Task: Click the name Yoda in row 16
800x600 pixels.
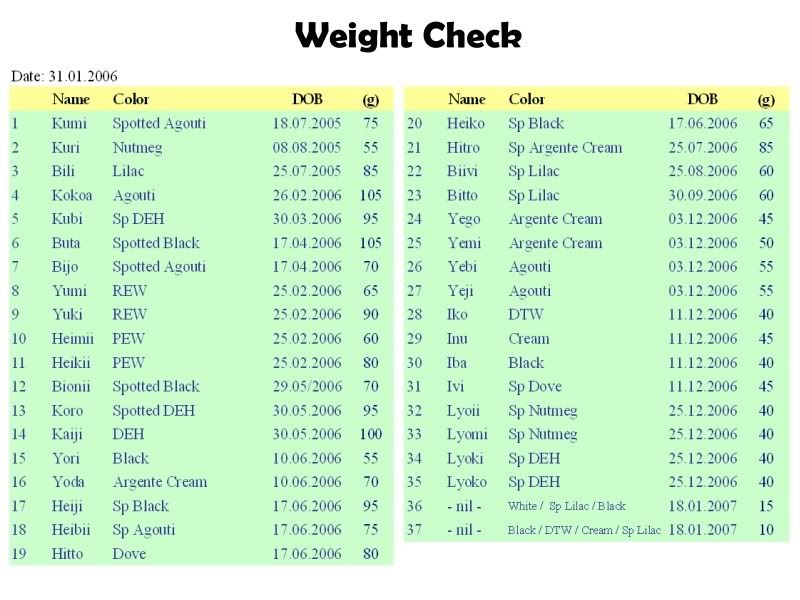Action: pyautogui.click(x=70, y=482)
